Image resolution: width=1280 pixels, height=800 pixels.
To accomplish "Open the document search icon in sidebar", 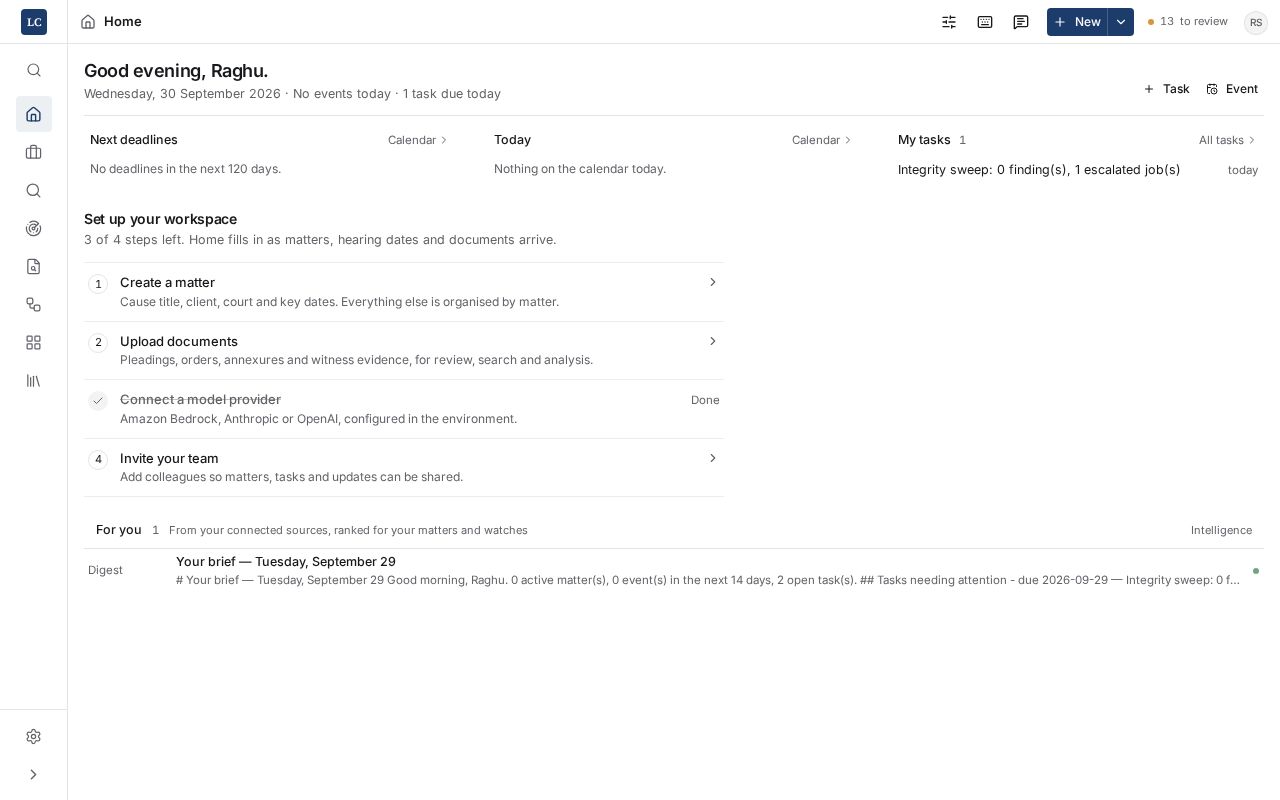I will pos(34,266).
